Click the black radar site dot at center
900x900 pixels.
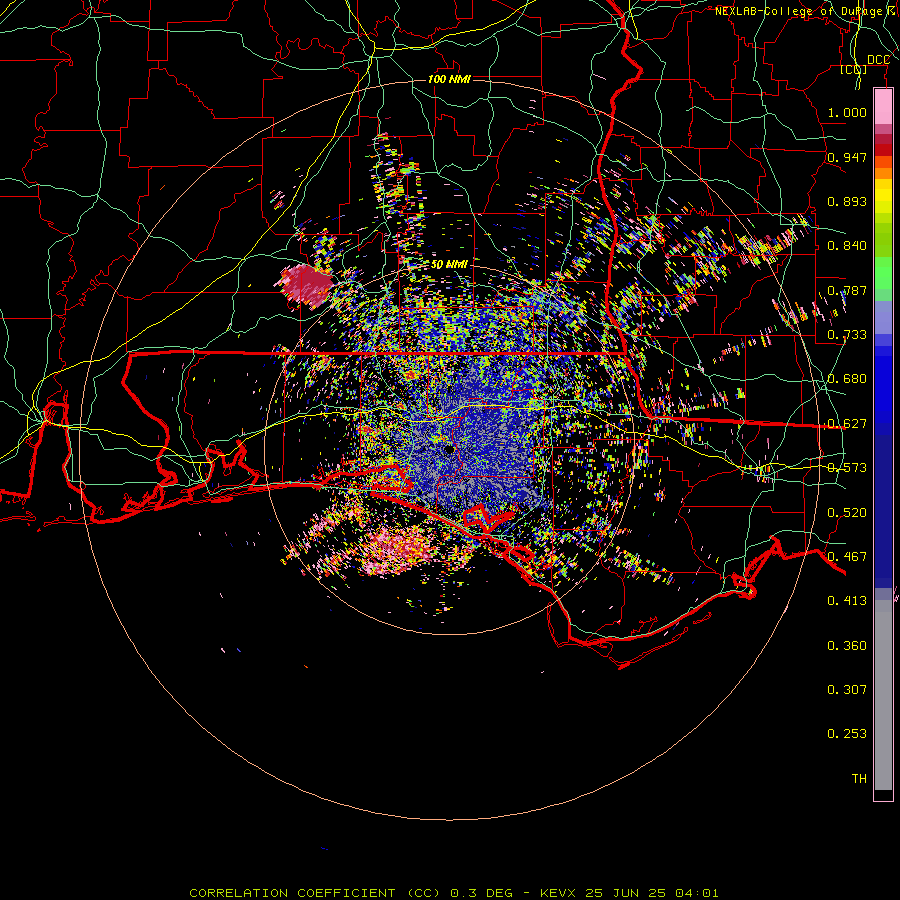tap(450, 450)
